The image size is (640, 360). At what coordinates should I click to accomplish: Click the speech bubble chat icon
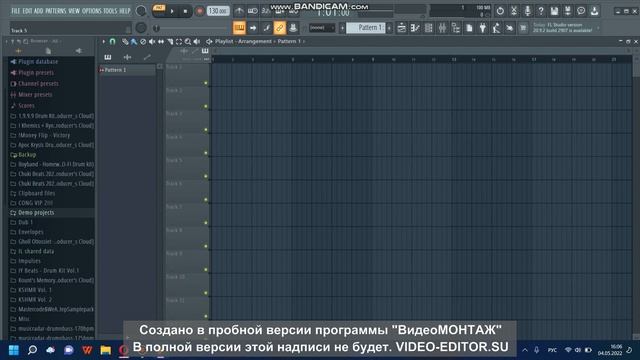[581, 11]
